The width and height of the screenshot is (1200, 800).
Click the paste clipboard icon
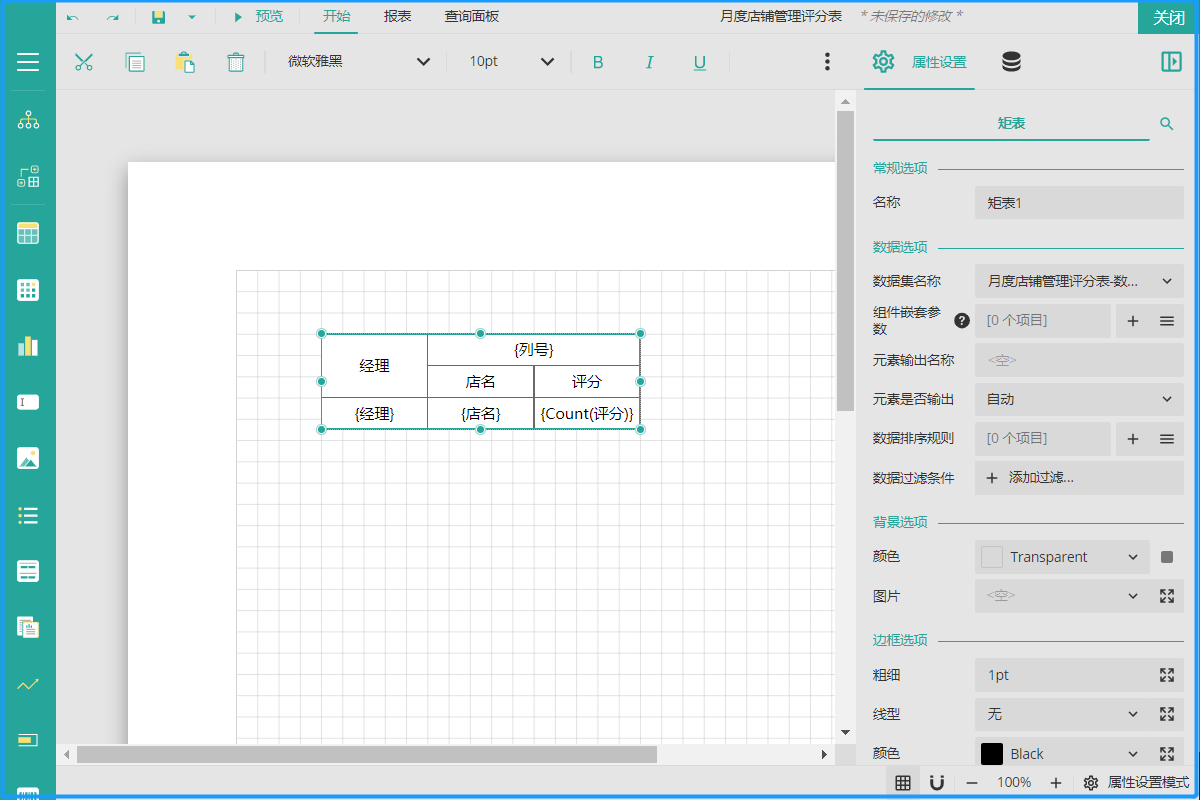(x=185, y=62)
